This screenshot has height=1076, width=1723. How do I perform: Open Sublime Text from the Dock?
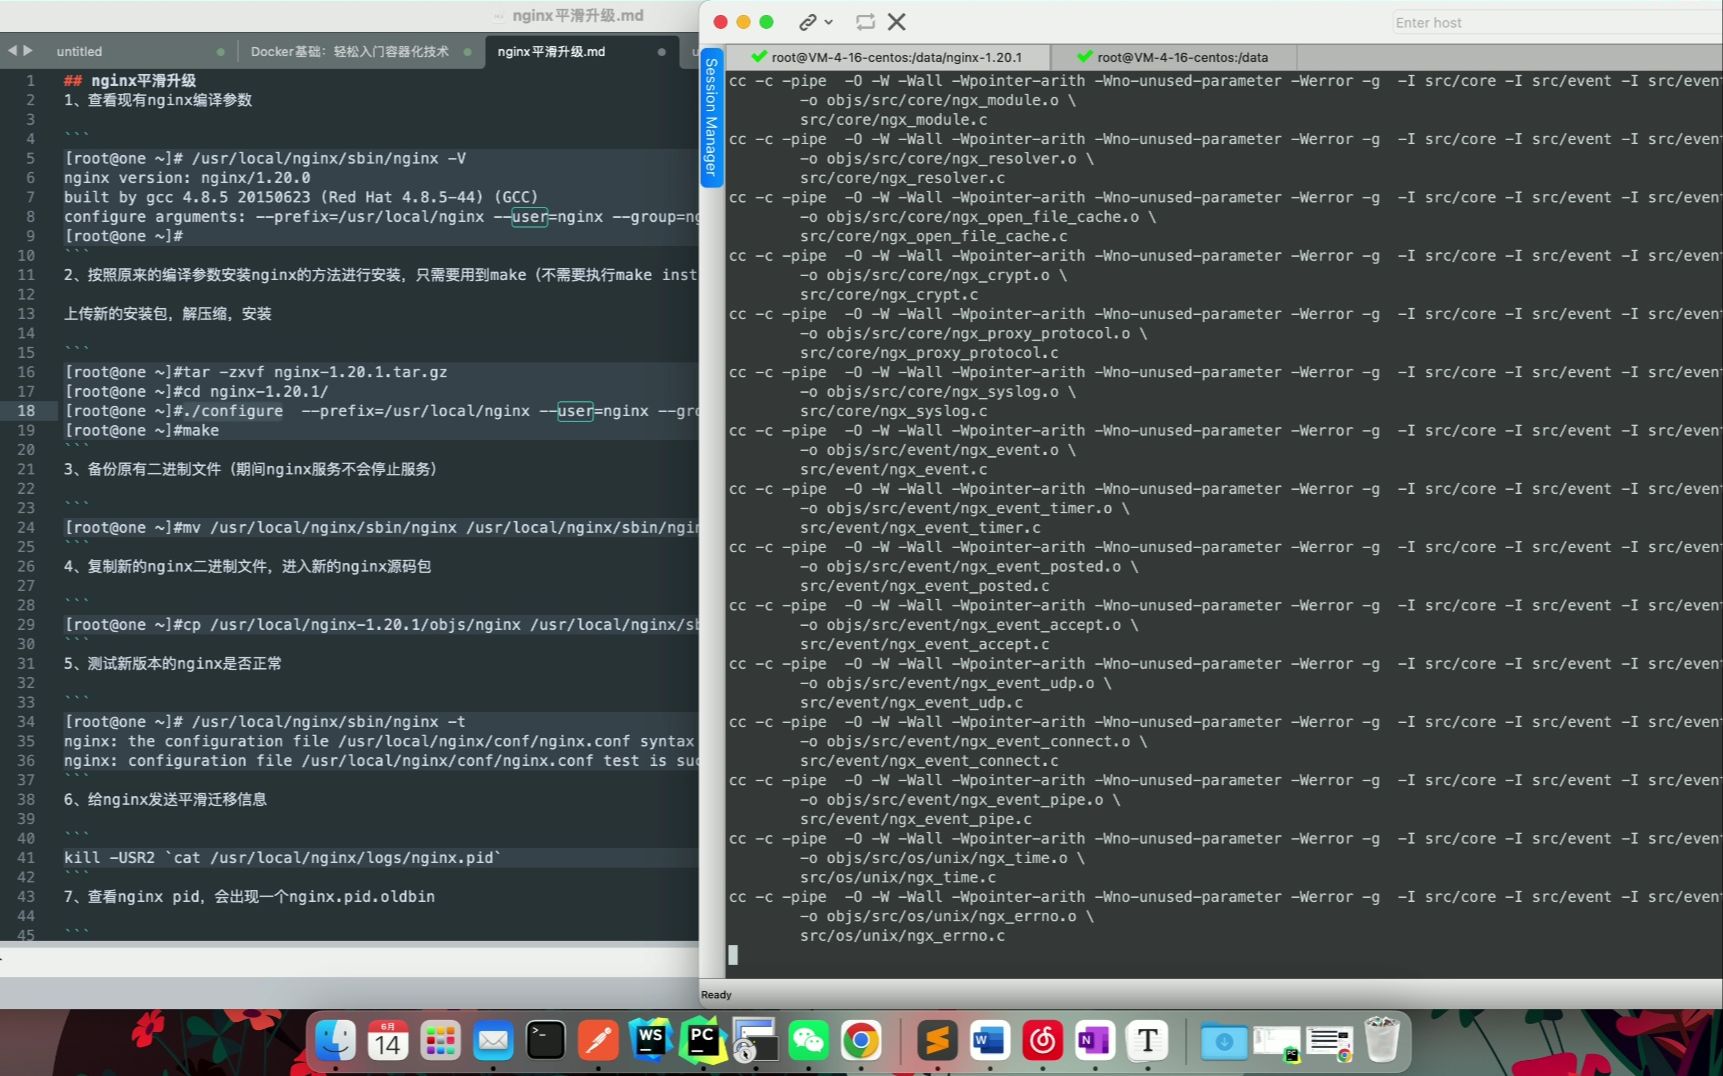pos(937,1041)
